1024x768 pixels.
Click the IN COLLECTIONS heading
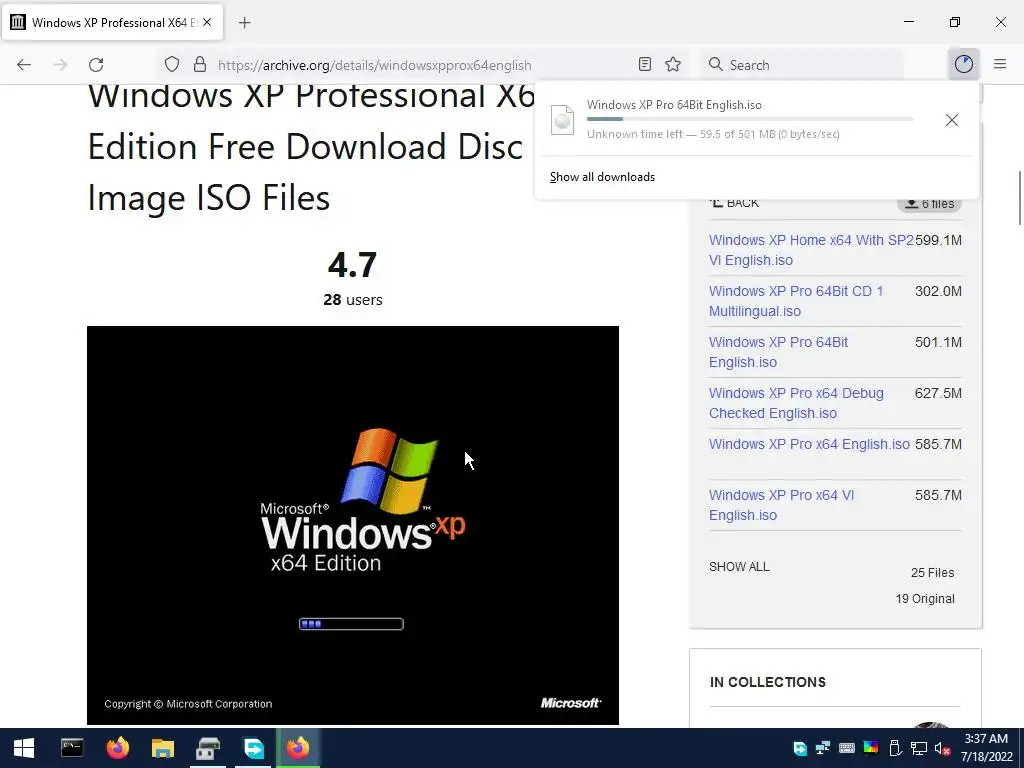(768, 682)
